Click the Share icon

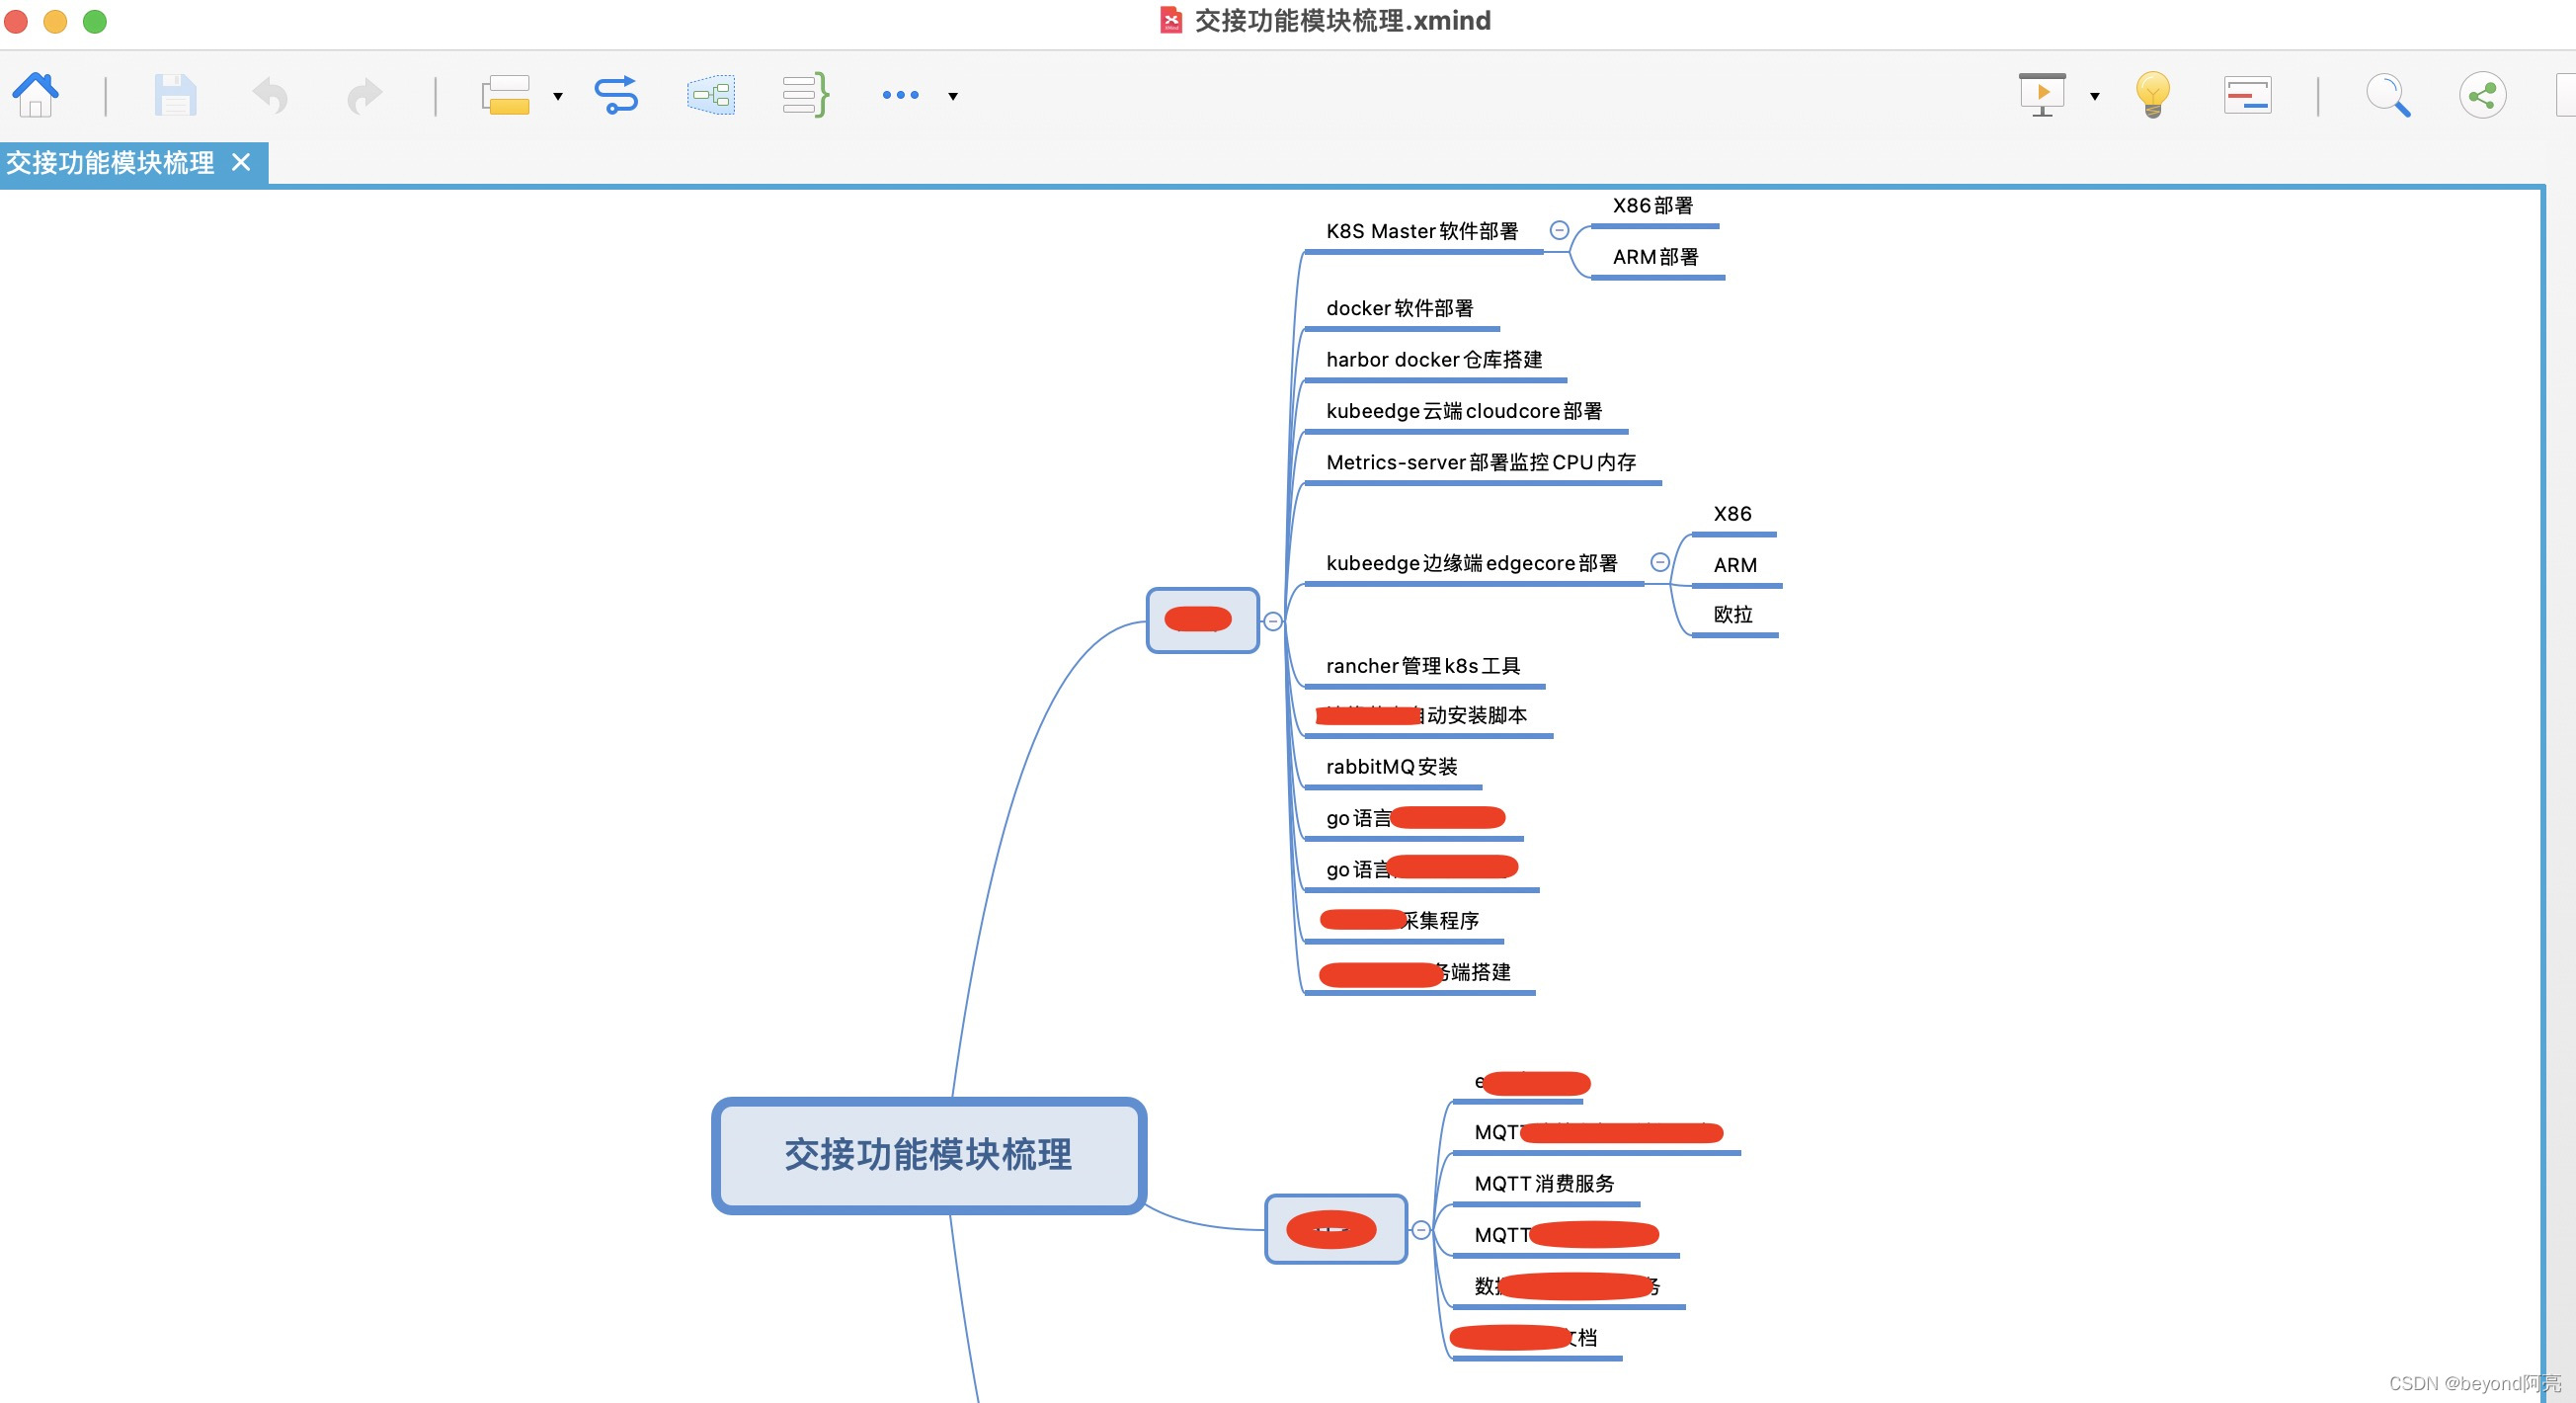[x=2483, y=96]
